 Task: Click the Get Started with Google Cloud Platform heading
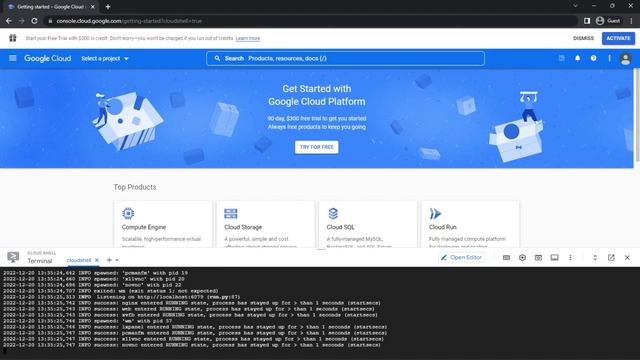point(317,95)
